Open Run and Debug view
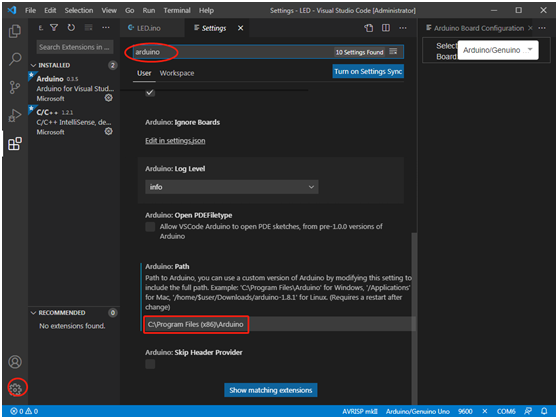 pos(15,115)
